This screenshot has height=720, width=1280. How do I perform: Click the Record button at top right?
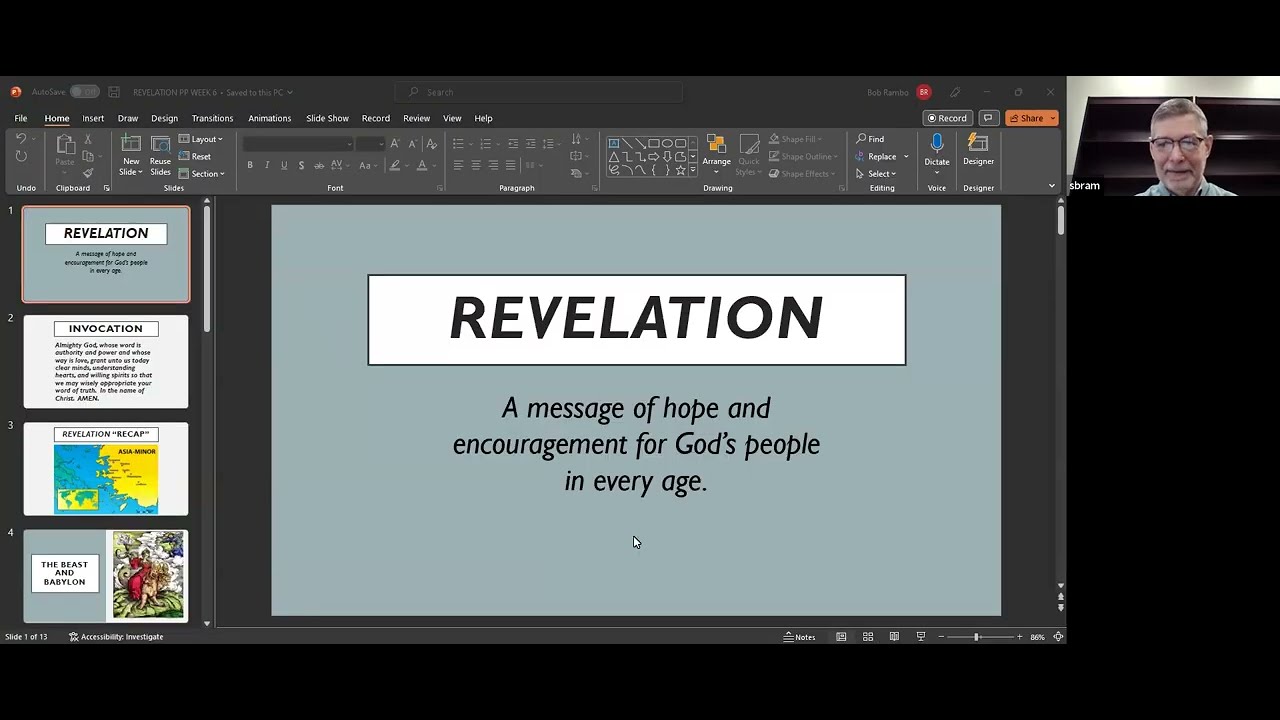[x=947, y=118]
